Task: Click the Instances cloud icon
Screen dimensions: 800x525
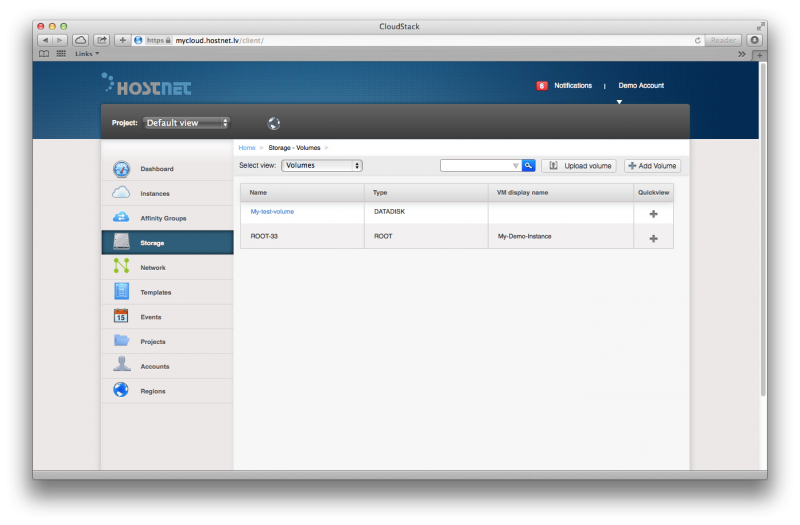Action: (x=121, y=193)
